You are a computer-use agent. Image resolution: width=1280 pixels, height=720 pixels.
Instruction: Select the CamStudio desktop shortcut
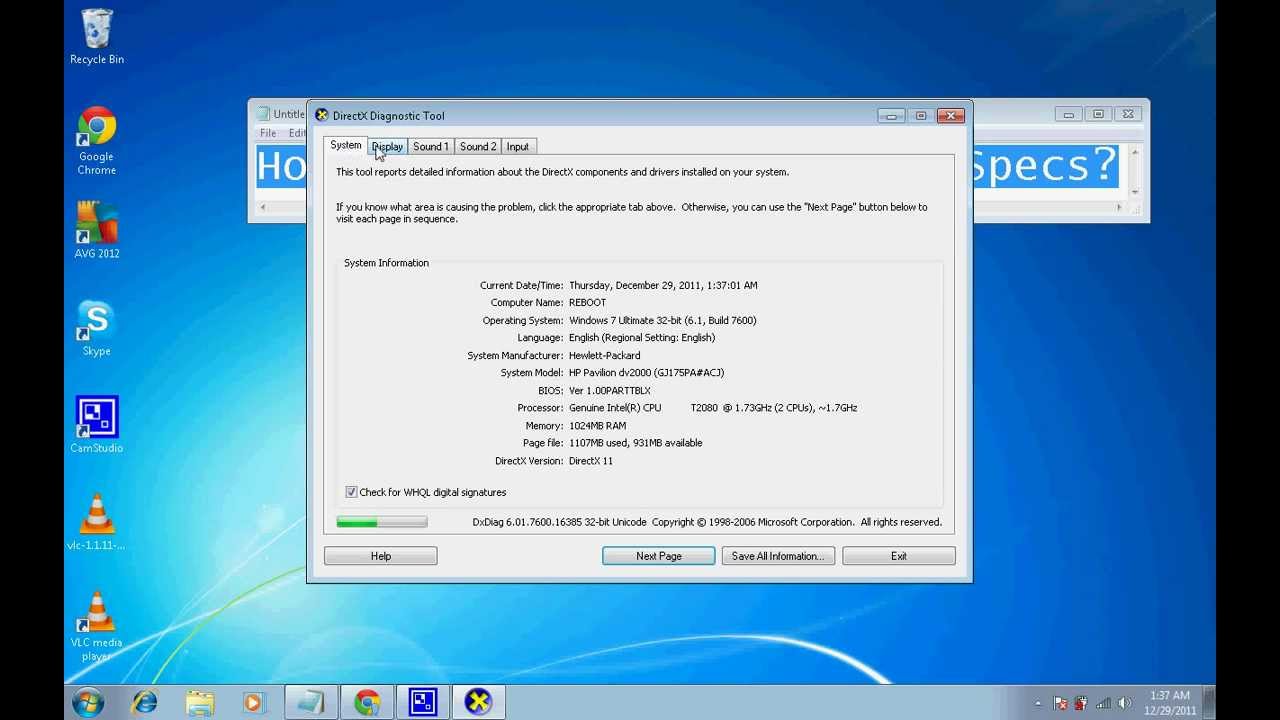[x=97, y=425]
